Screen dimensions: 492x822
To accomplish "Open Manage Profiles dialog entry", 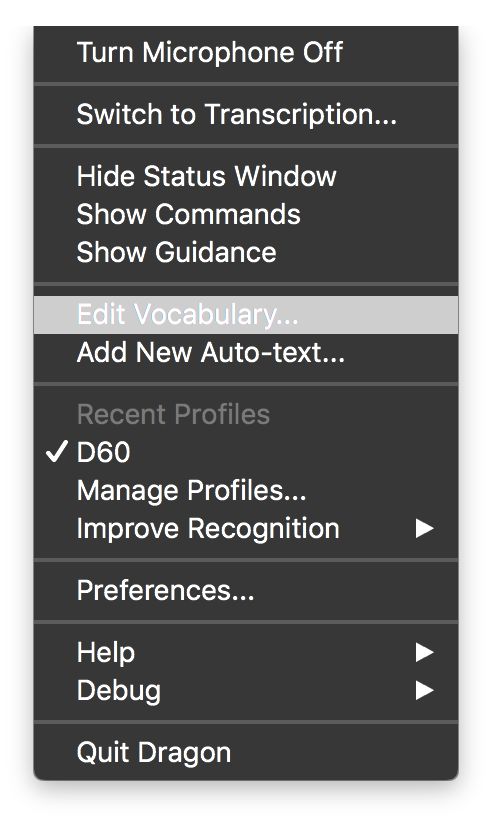I will pyautogui.click(x=246, y=491).
